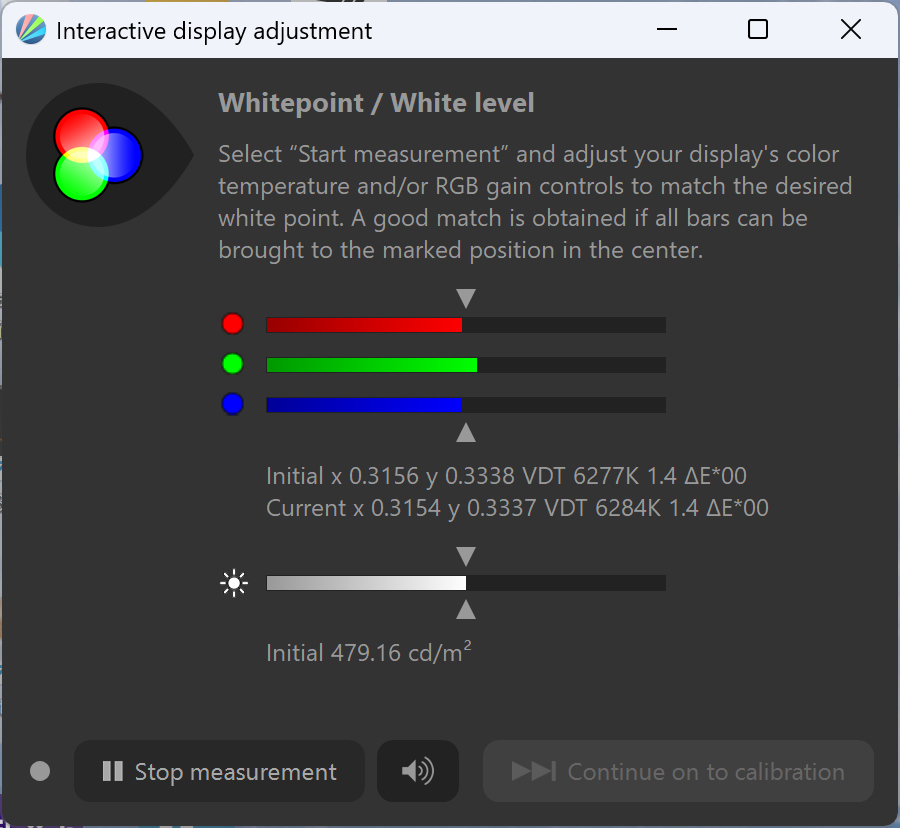Maximize the Interactive display adjustment window
900x828 pixels.
click(x=758, y=29)
